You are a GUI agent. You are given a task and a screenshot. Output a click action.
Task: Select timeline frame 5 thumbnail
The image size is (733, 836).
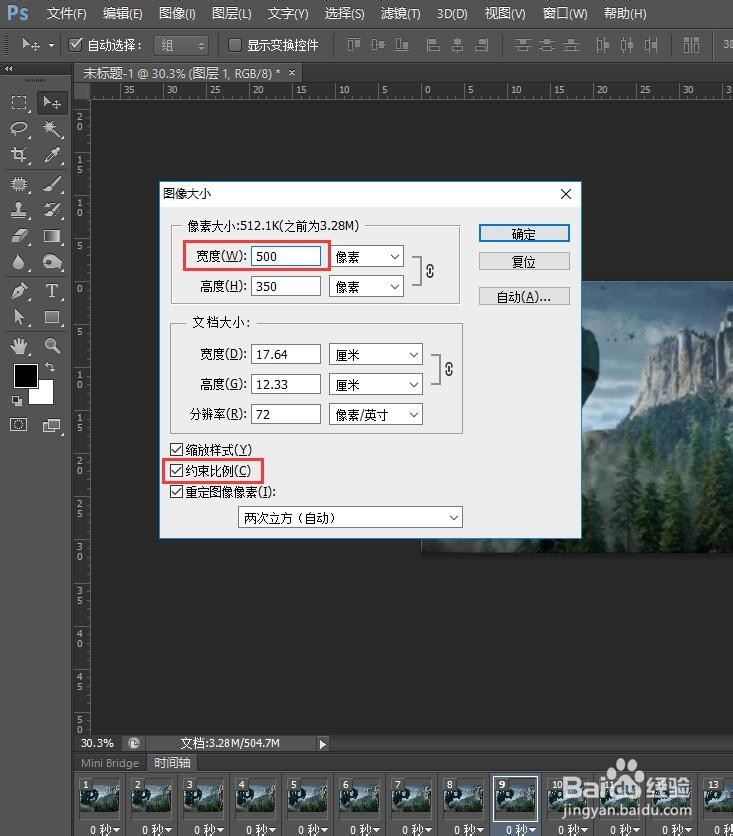pyautogui.click(x=308, y=798)
